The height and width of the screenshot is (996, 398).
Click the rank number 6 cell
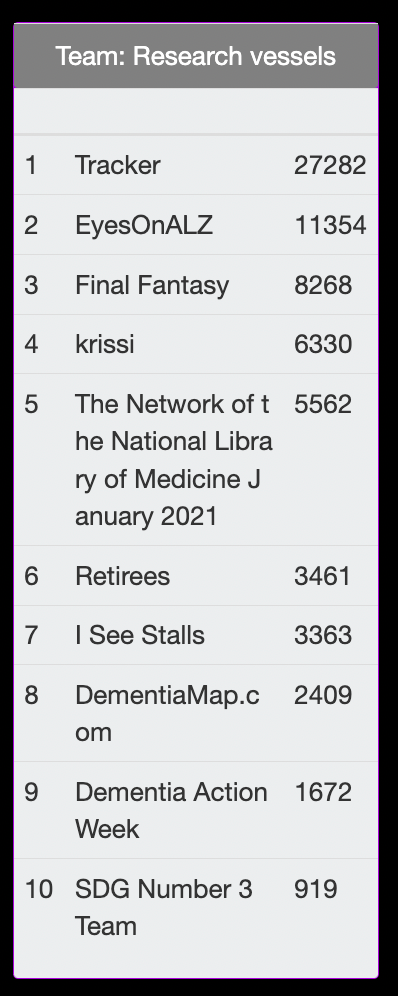click(x=31, y=575)
